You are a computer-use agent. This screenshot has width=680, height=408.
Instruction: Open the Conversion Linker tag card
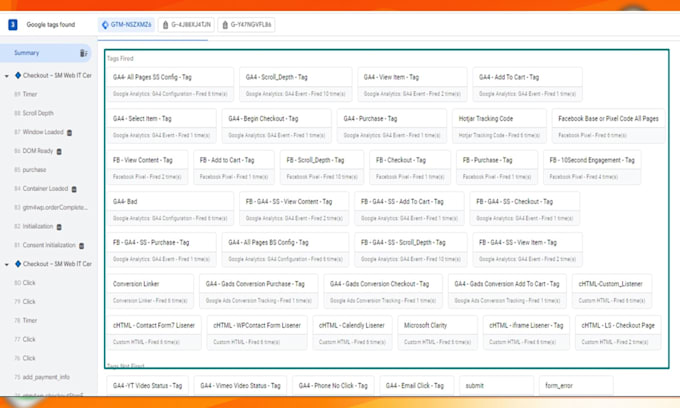click(x=150, y=291)
